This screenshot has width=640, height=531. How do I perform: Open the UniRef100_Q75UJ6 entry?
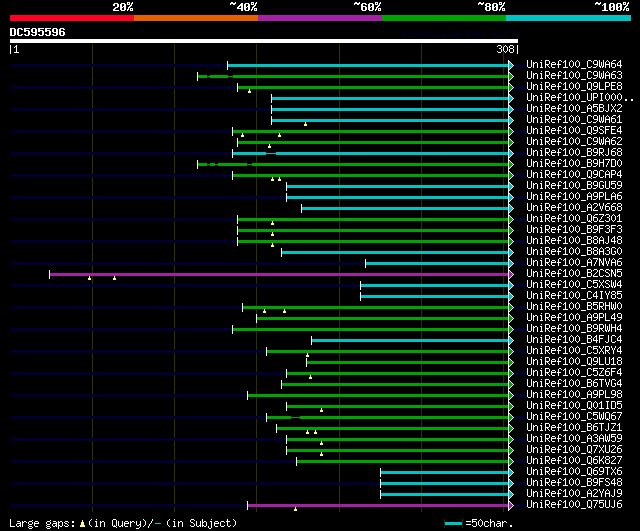[574, 505]
